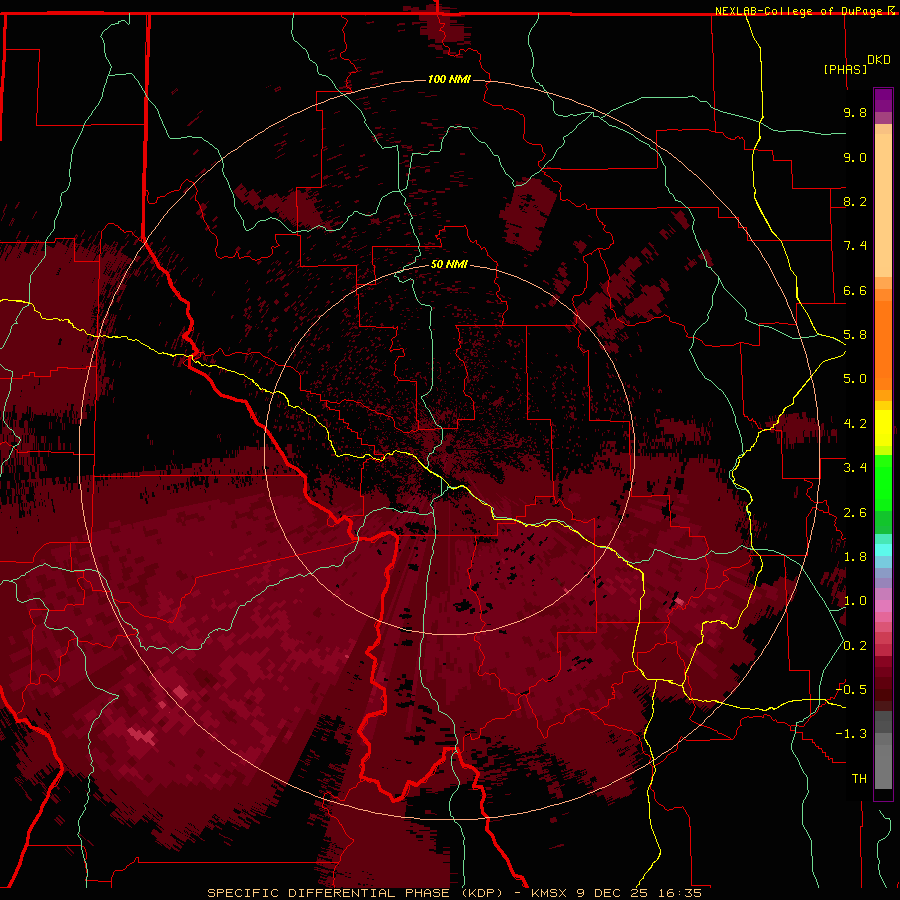Pick the gray color band in legend

(883, 751)
